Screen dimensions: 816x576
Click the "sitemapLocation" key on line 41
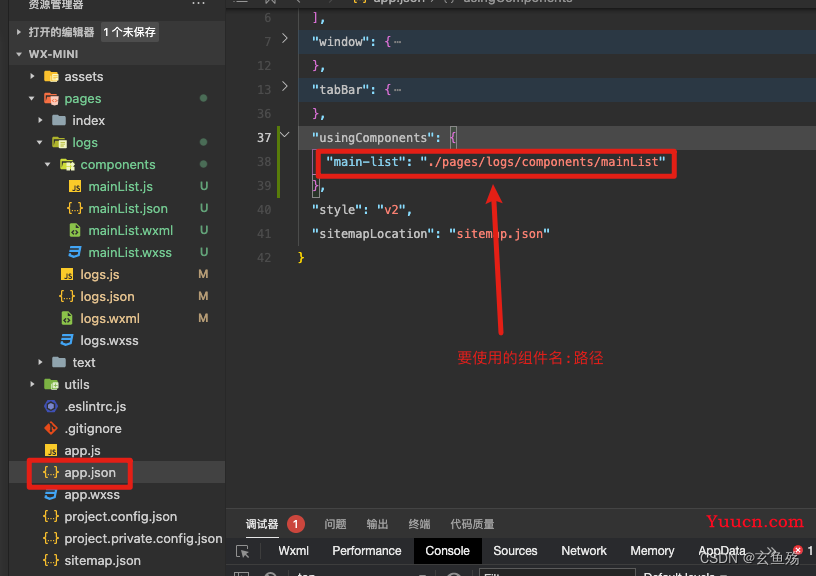(373, 234)
